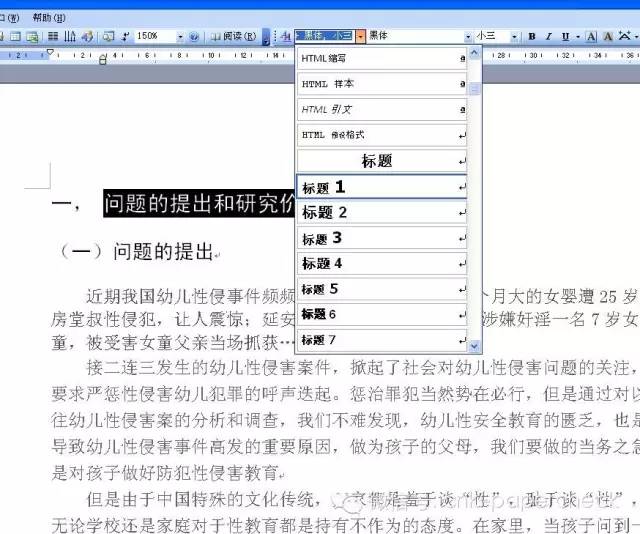Click the style list scrollbar thumb
The width and height of the screenshot is (640, 534).
point(474,89)
